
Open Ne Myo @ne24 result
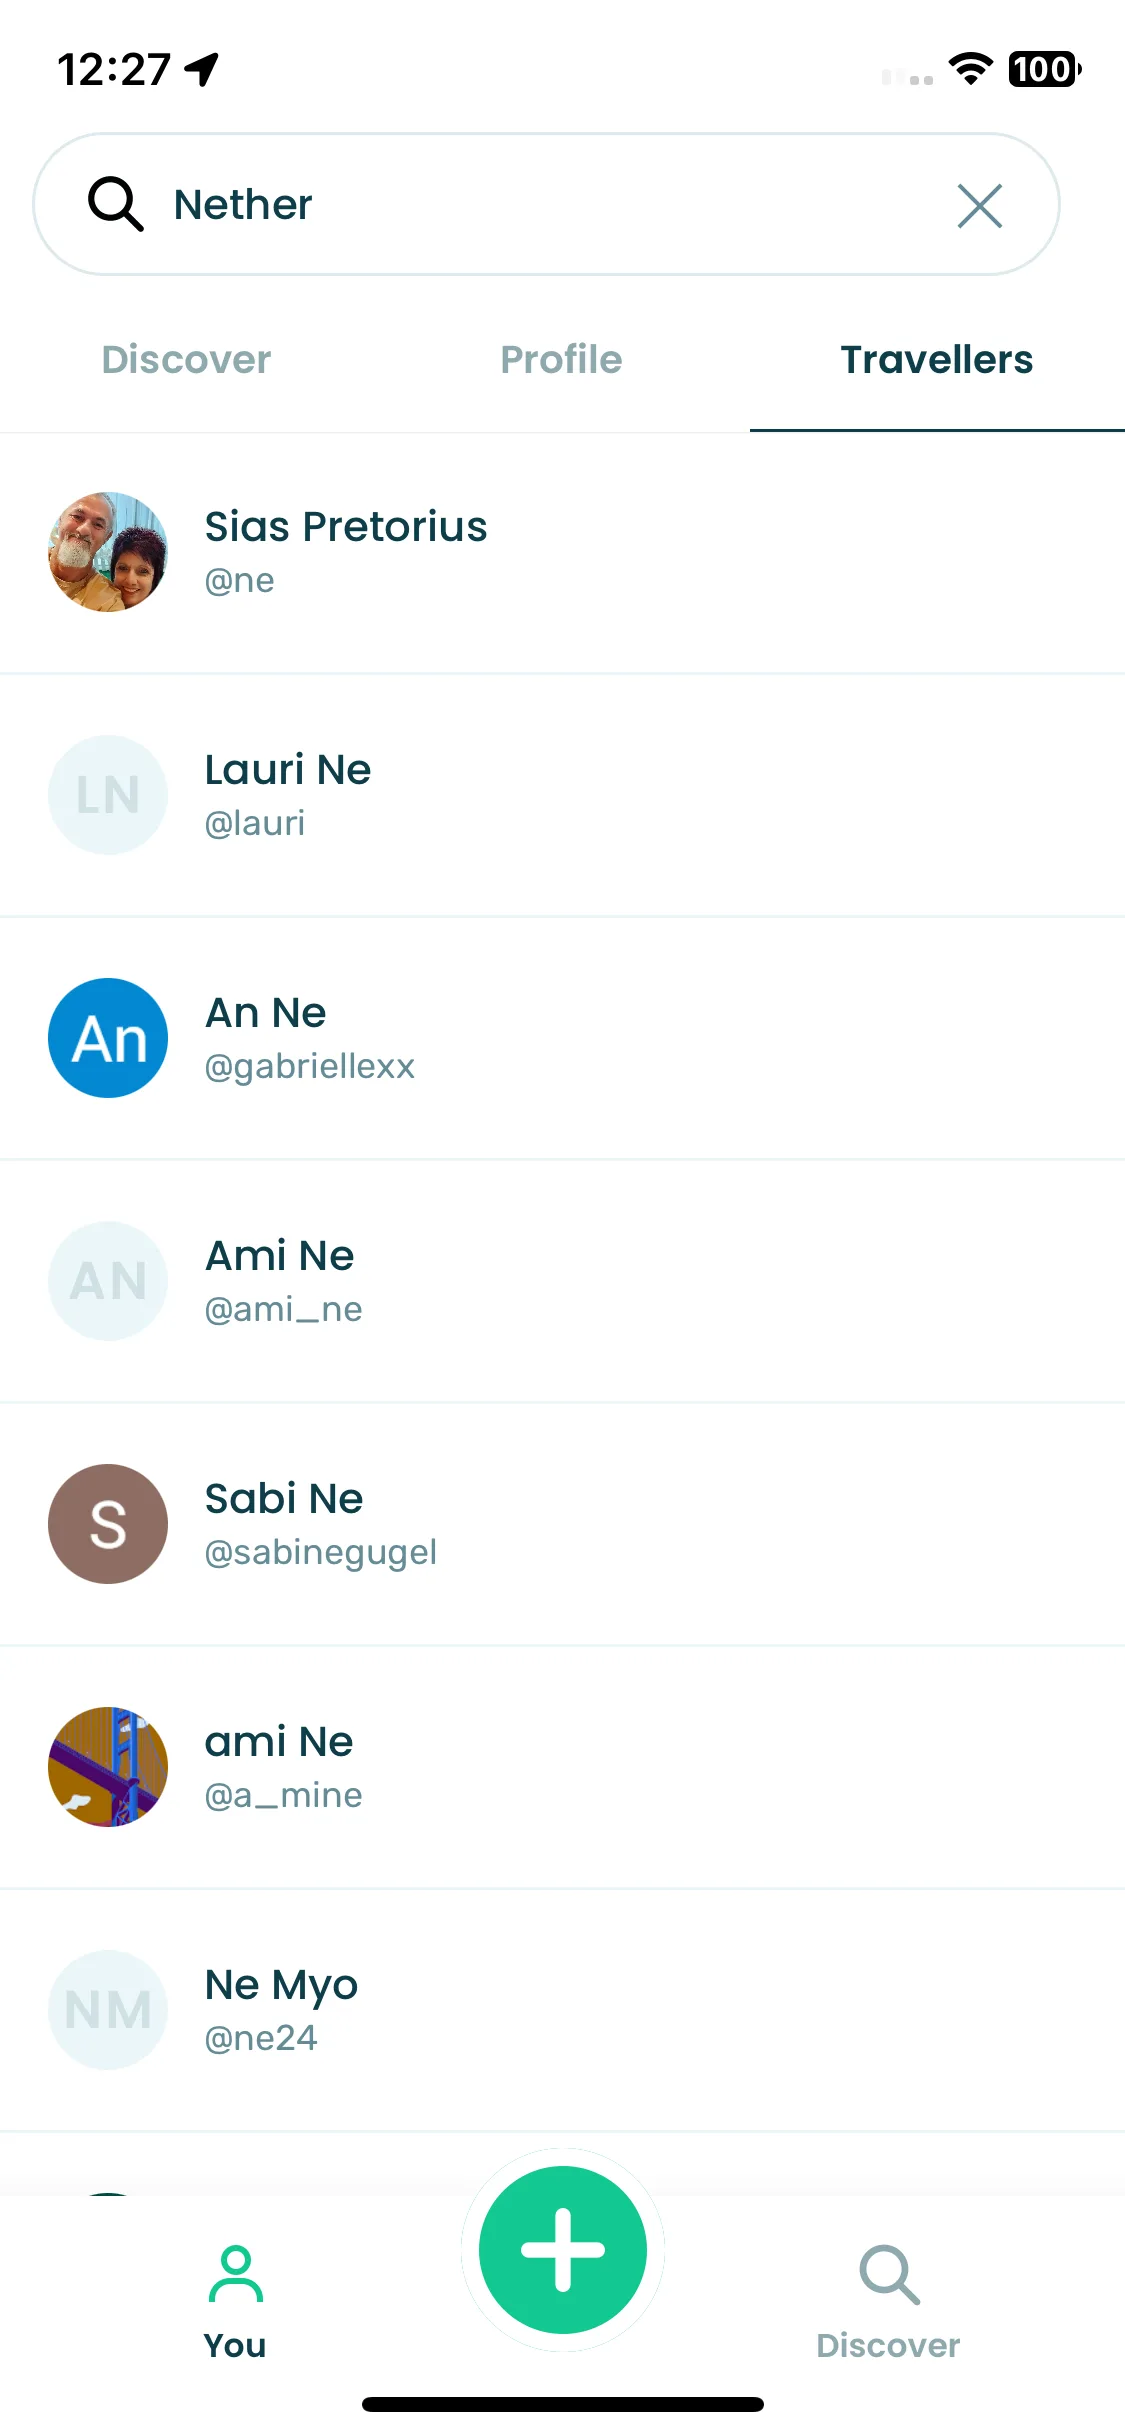click(562, 2010)
